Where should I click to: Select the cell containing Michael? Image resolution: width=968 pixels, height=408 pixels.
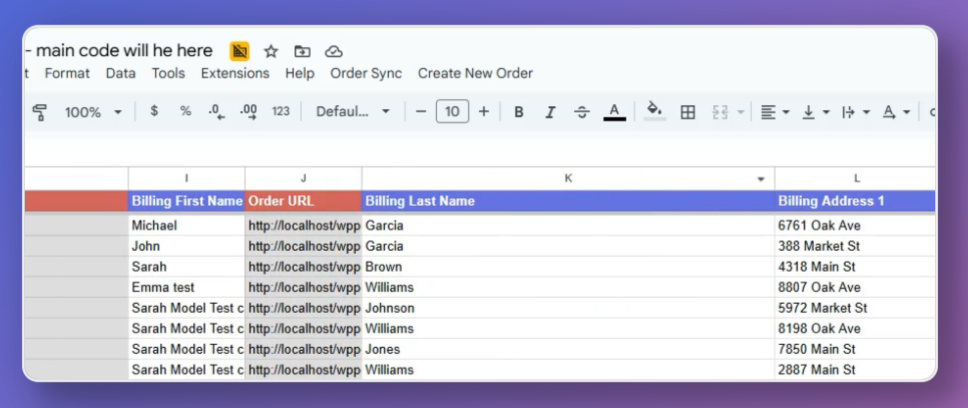(186, 225)
